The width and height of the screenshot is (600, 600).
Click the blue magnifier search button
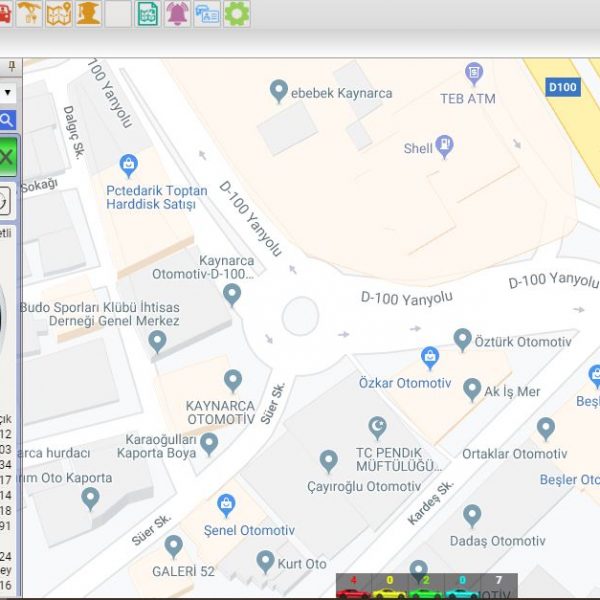click(x=7, y=120)
